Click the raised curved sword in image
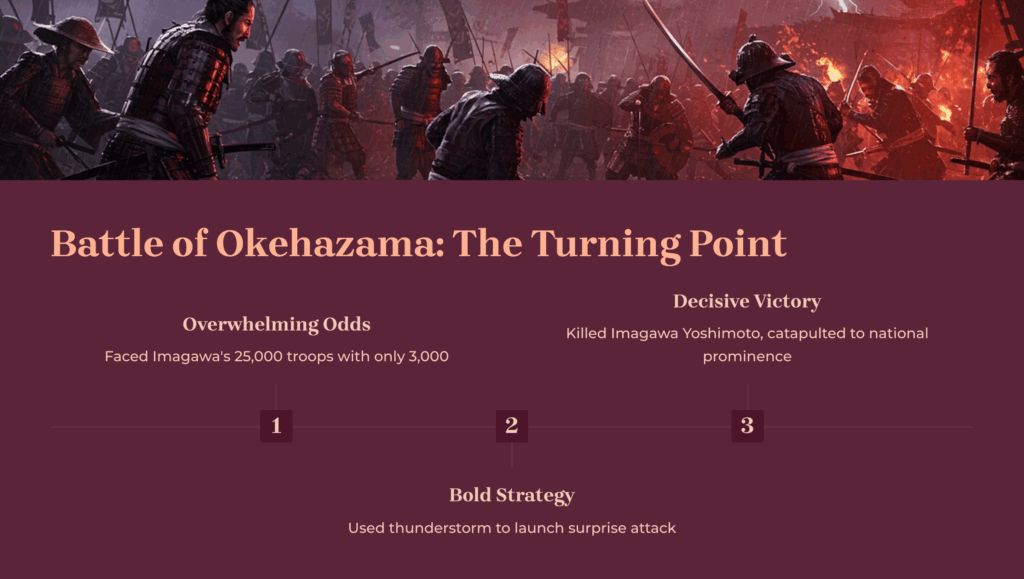 click(x=681, y=49)
